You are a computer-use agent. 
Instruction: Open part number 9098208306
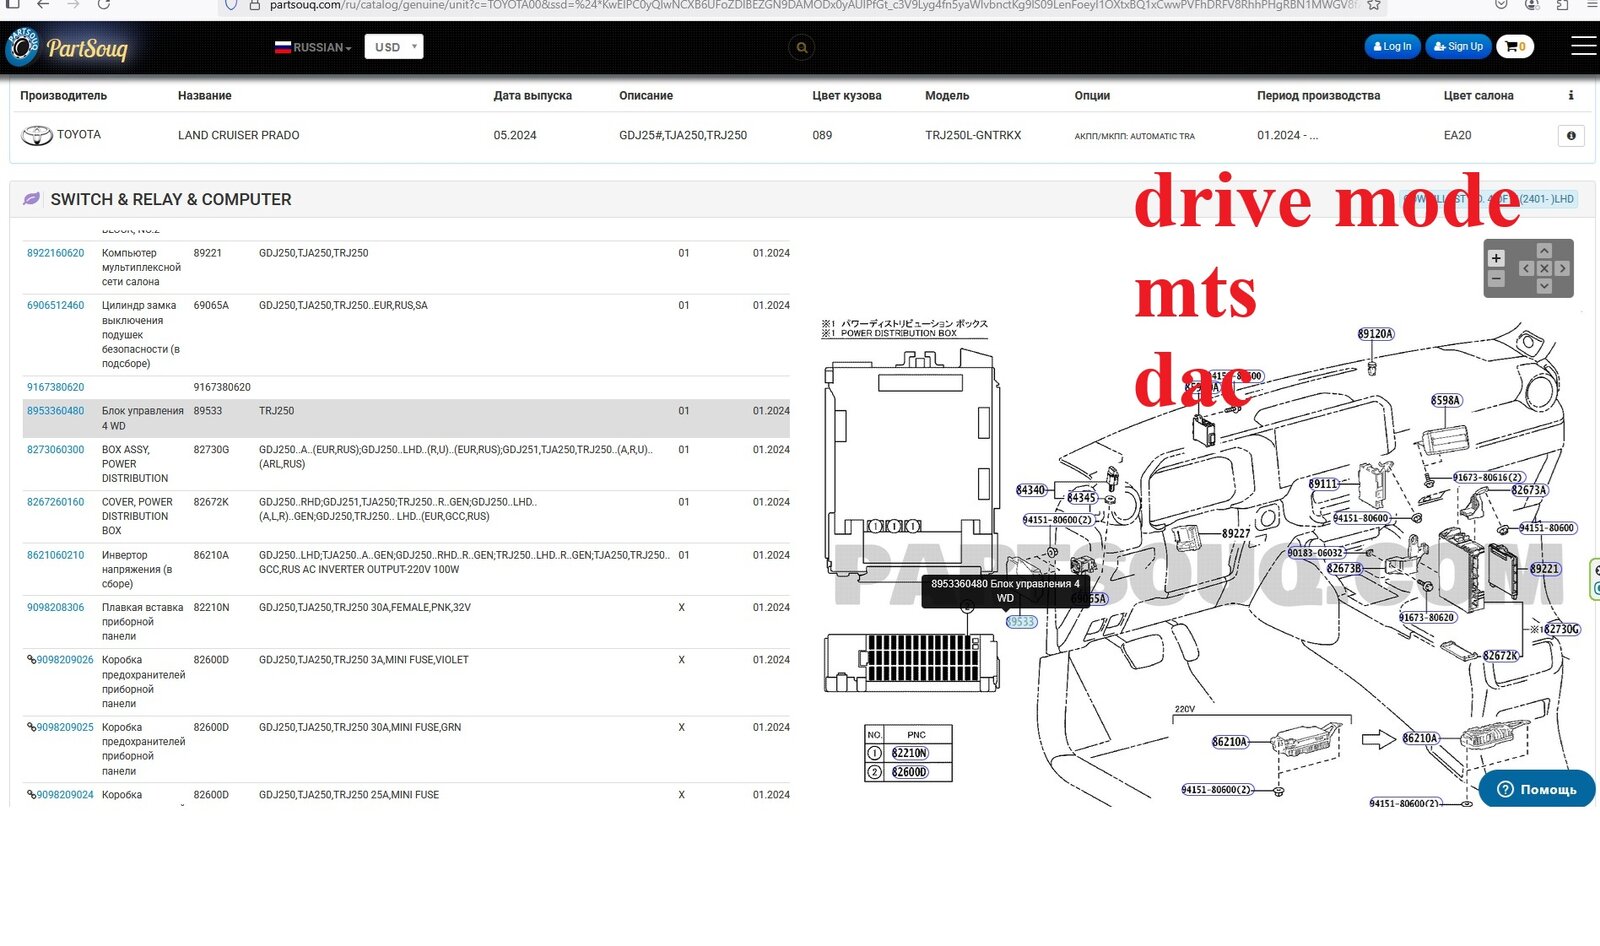pos(55,607)
